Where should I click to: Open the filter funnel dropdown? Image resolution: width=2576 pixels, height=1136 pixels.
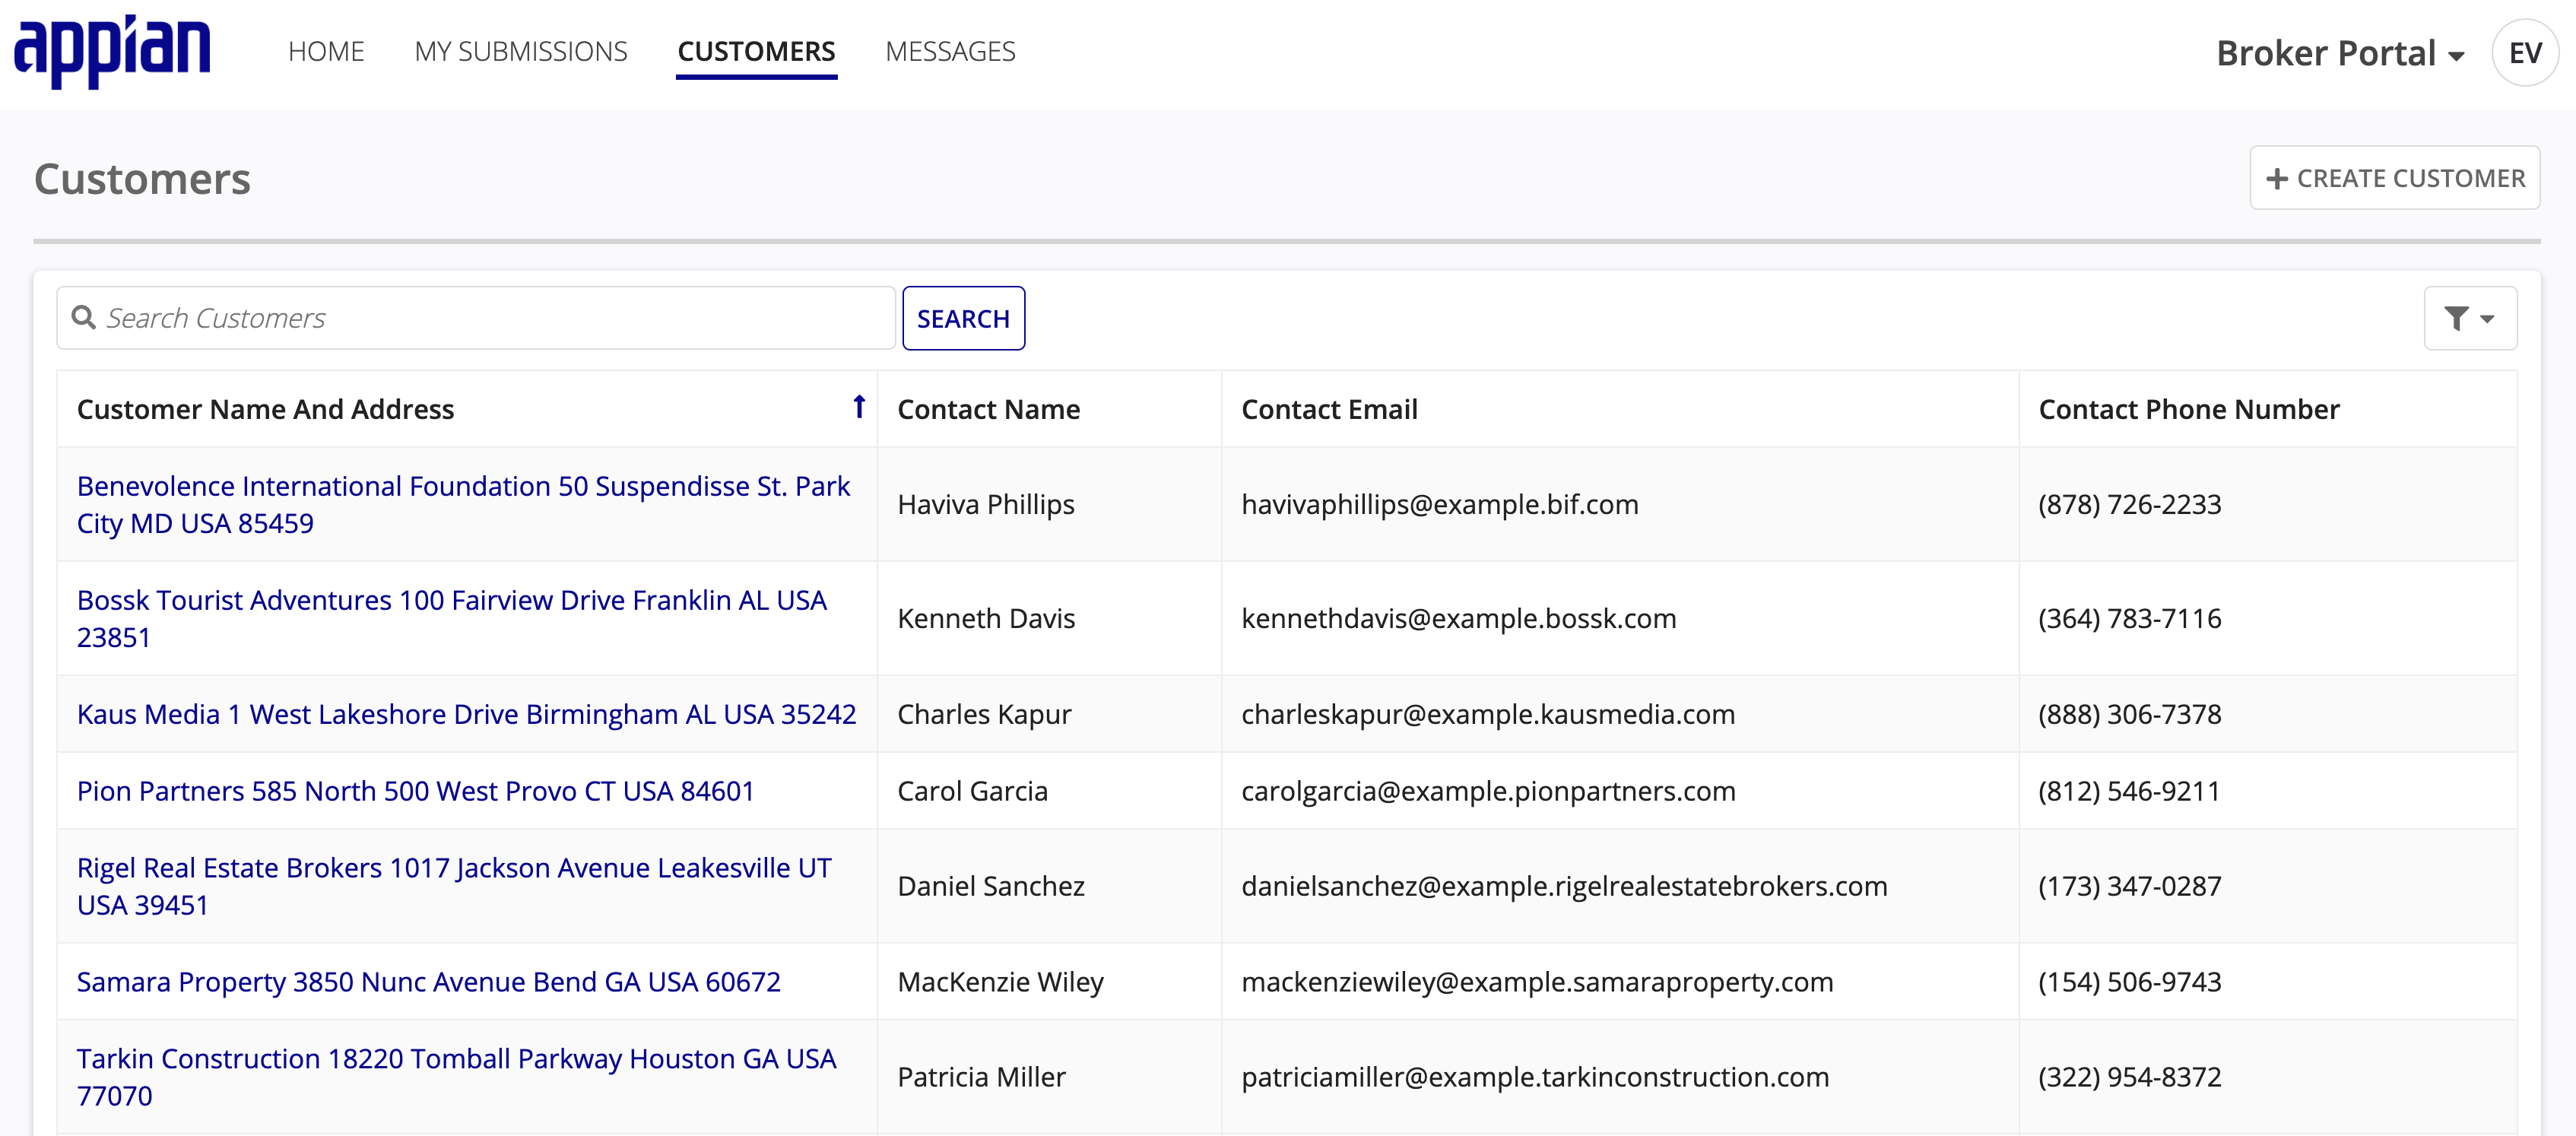pos(2470,318)
